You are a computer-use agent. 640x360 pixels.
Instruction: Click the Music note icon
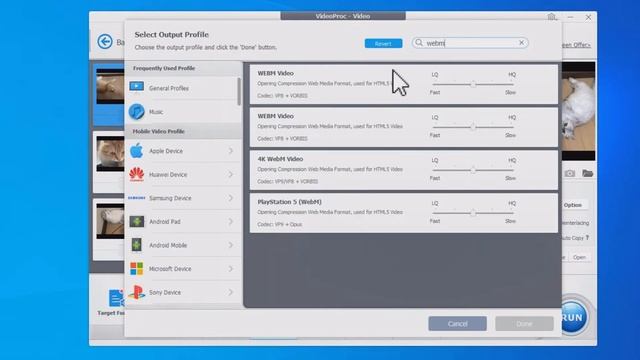(x=136, y=111)
